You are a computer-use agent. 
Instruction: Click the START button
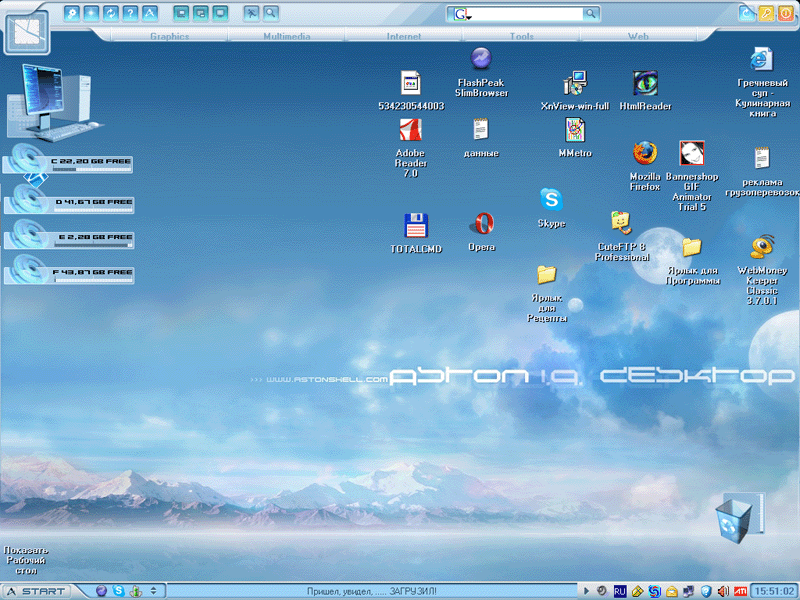tap(38, 591)
